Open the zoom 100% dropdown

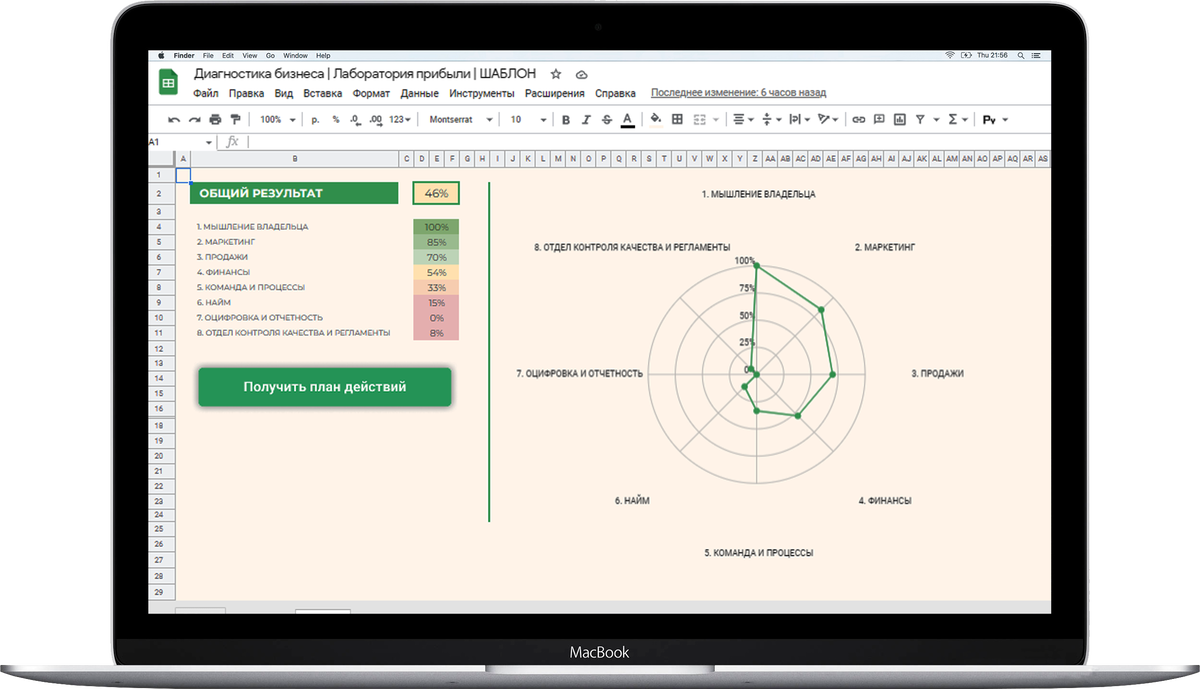[x=278, y=120]
